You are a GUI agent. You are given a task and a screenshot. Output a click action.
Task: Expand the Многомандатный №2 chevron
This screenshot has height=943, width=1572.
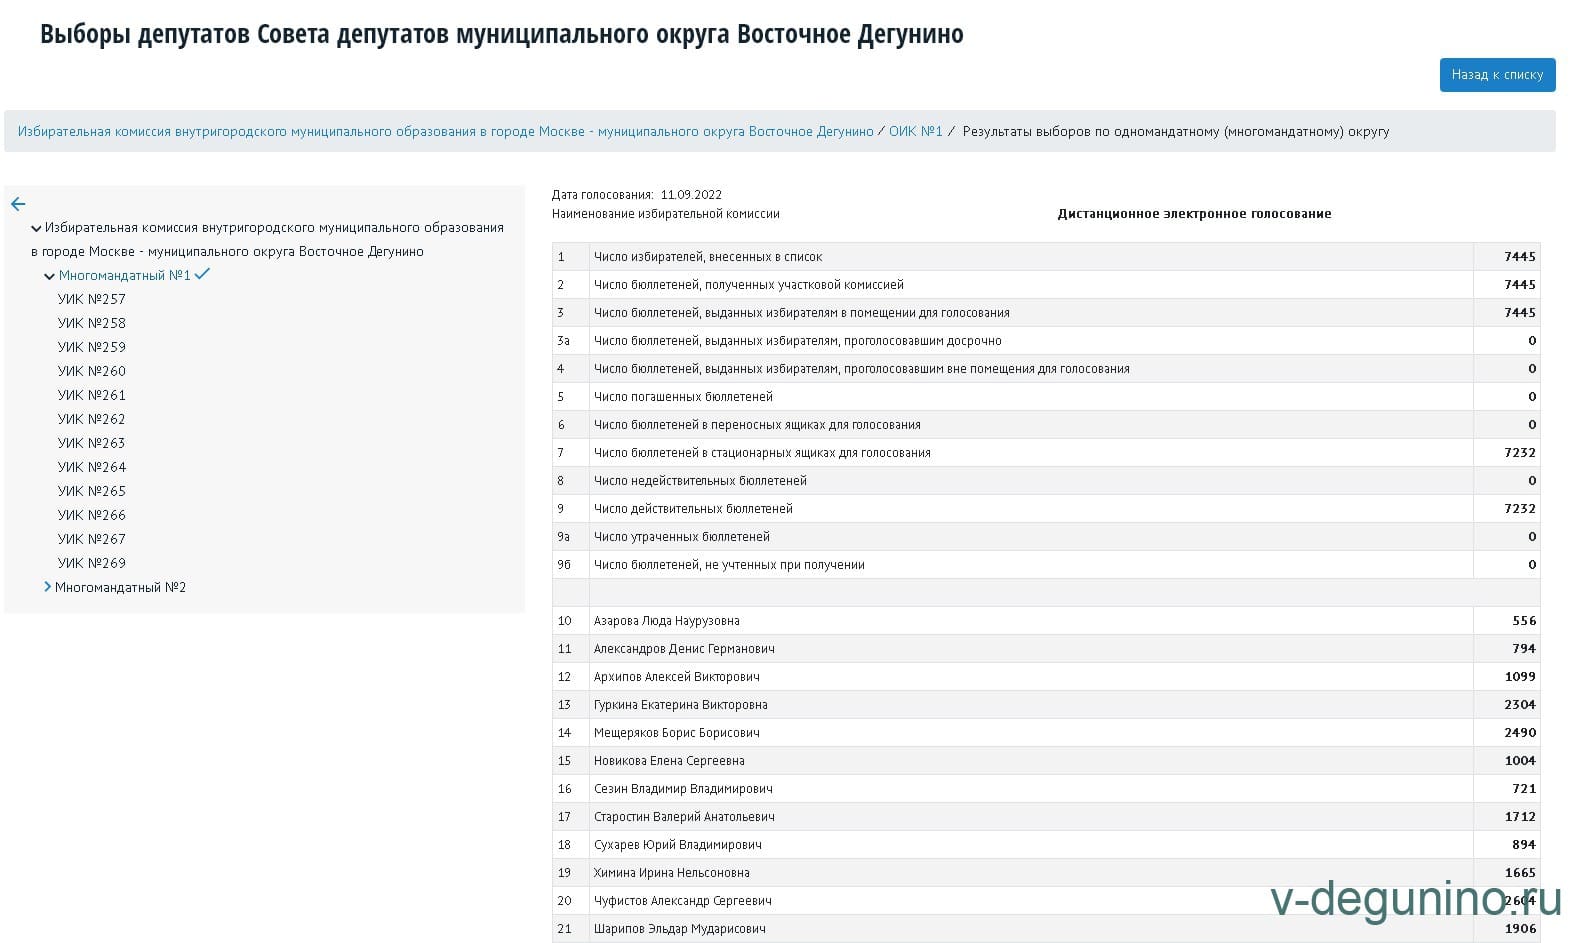click(47, 587)
